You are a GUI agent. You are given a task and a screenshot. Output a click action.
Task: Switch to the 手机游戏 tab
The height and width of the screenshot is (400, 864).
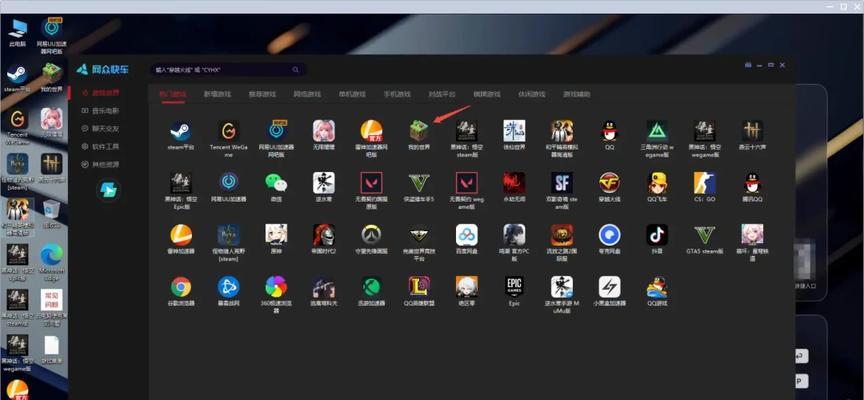point(397,94)
